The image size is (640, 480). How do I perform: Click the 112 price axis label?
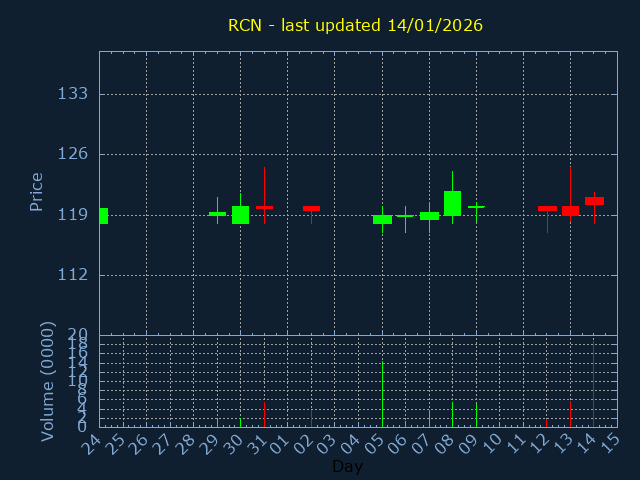coord(73,275)
